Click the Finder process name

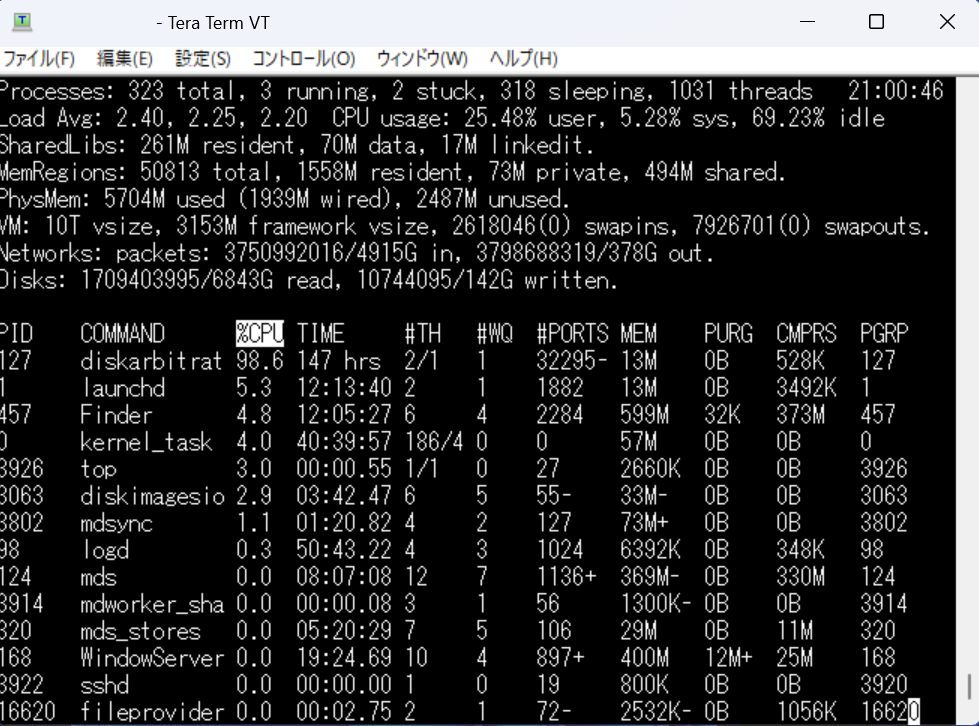[116, 415]
